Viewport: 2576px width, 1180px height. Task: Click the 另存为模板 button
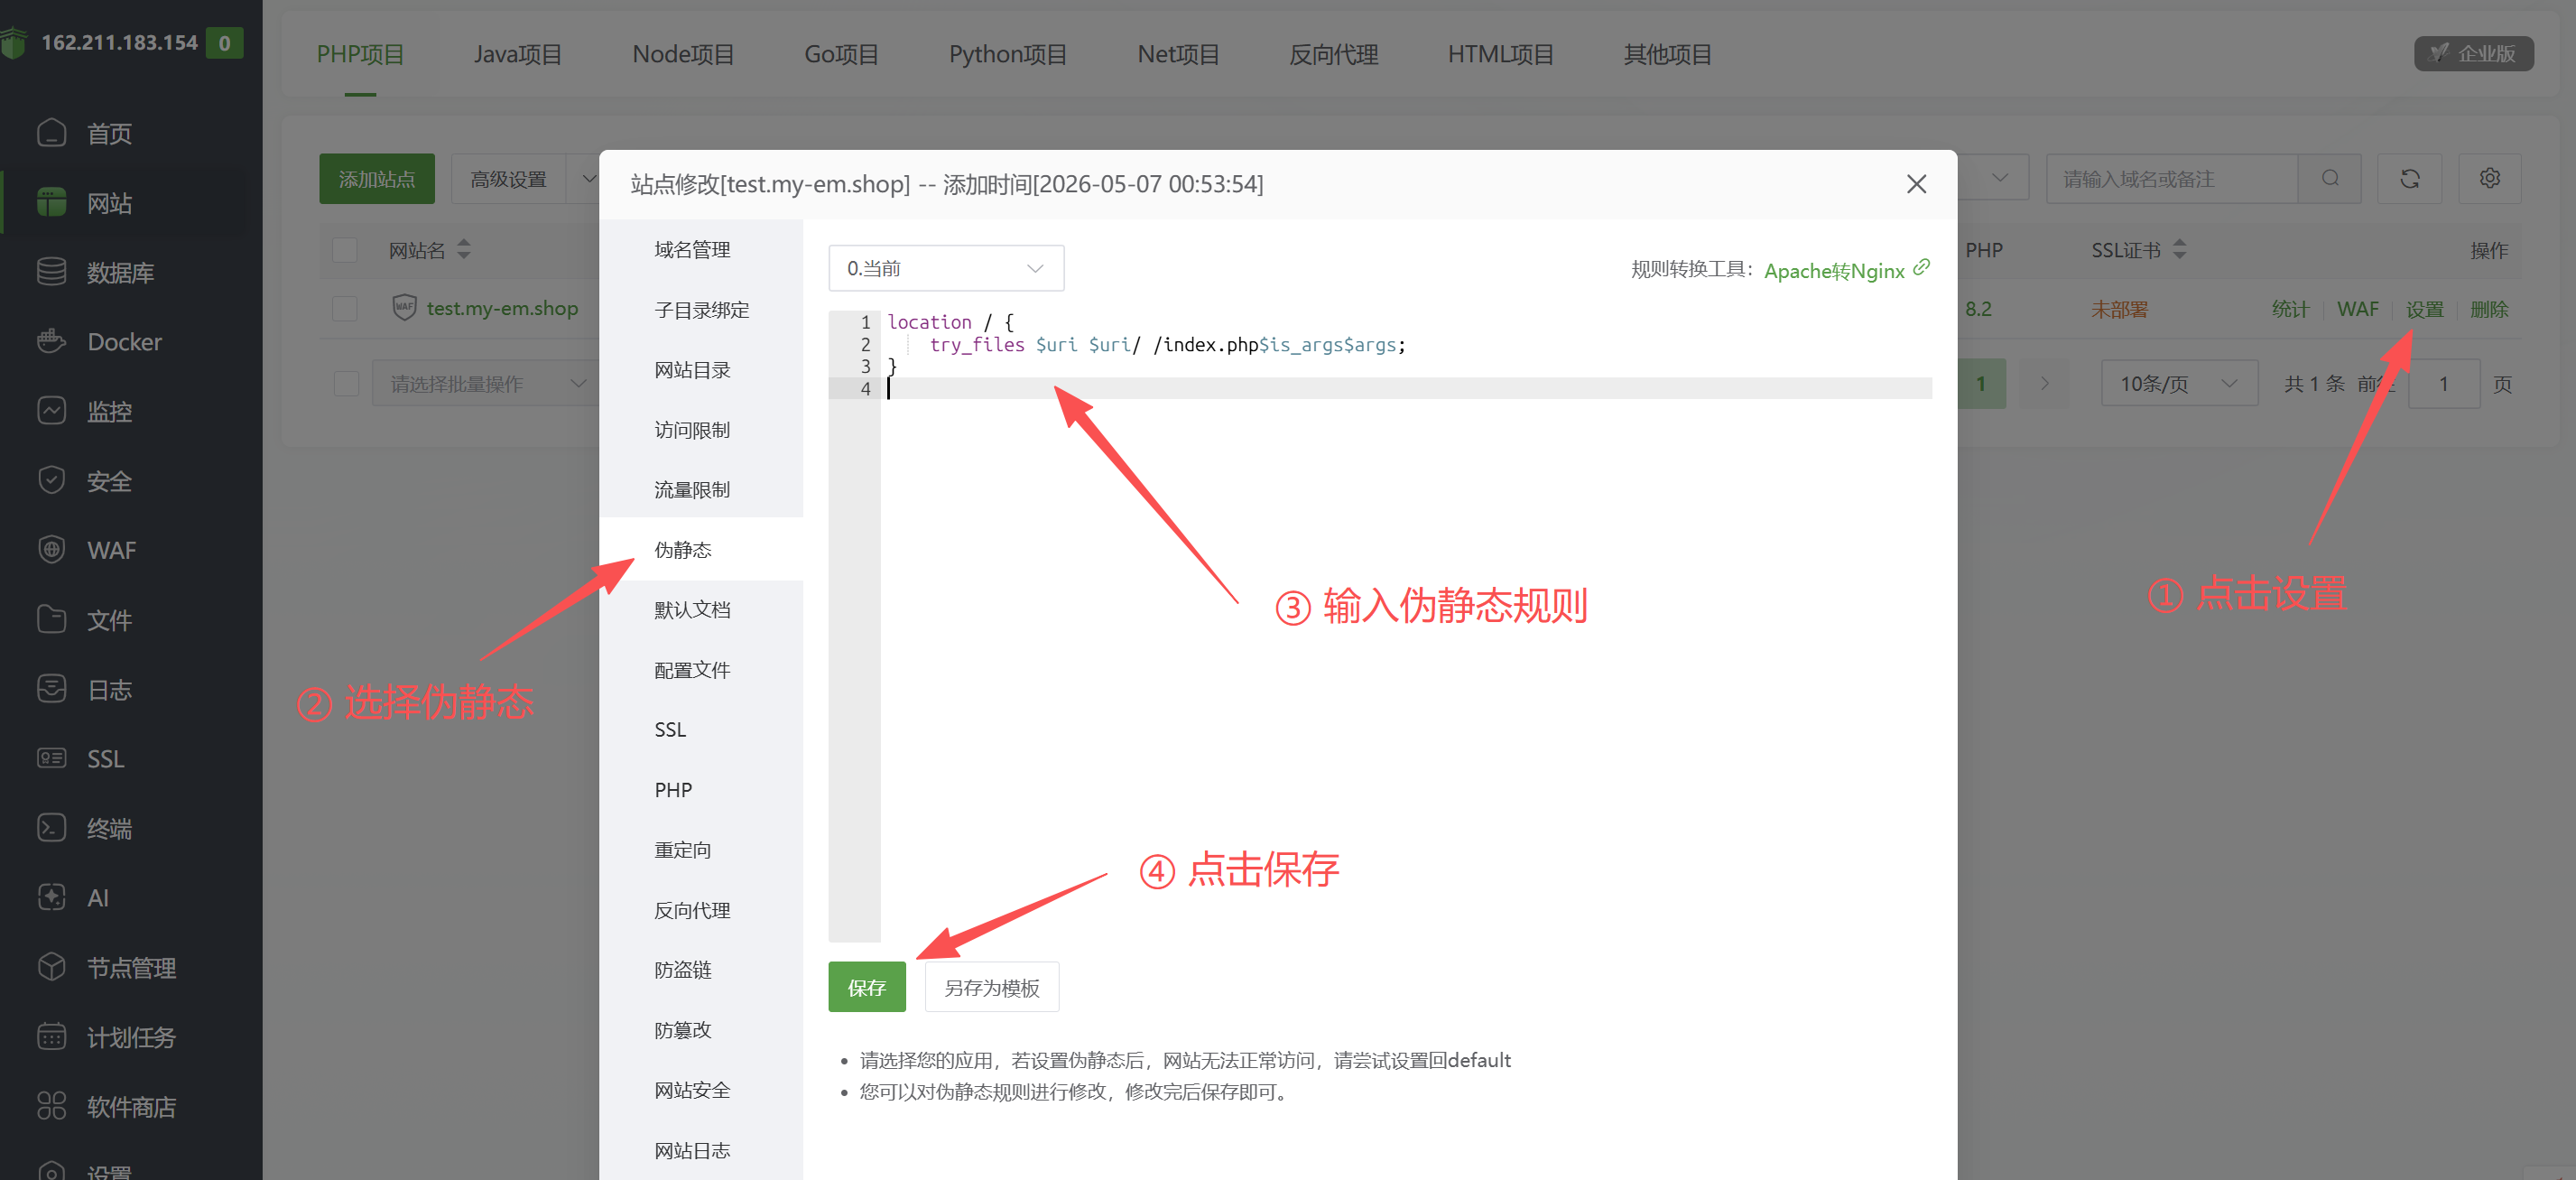coord(992,987)
